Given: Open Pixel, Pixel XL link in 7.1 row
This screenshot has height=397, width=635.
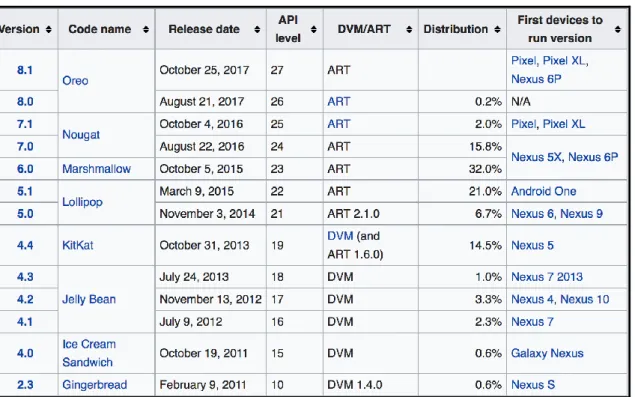Looking at the screenshot, I should (548, 124).
